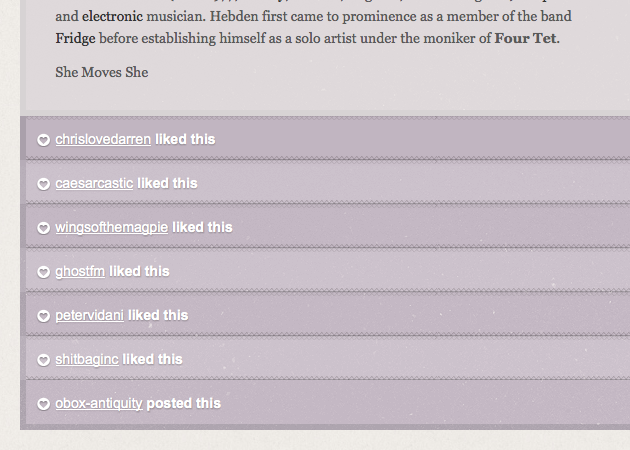Image resolution: width=630 pixels, height=450 pixels.
Task: Click the bold "Four Tet" text
Action: 526,38
